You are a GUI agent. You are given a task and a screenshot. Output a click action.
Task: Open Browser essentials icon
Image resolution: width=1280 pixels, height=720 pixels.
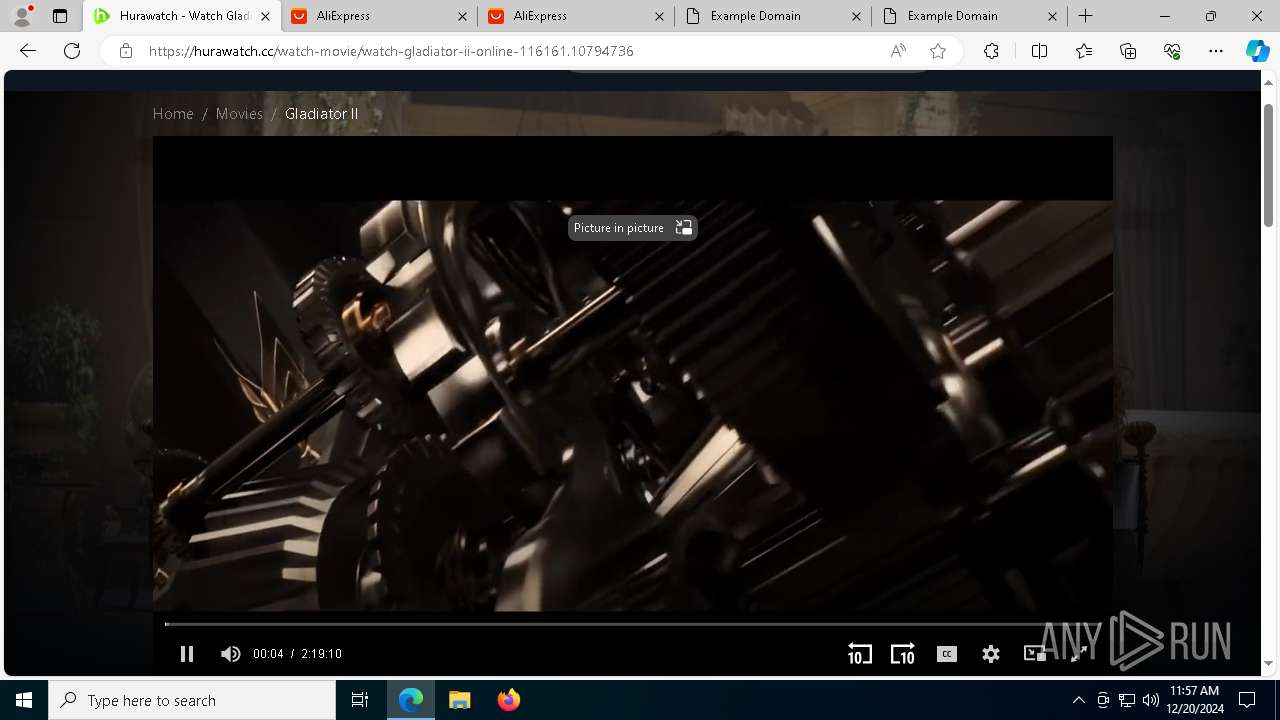[1172, 51]
